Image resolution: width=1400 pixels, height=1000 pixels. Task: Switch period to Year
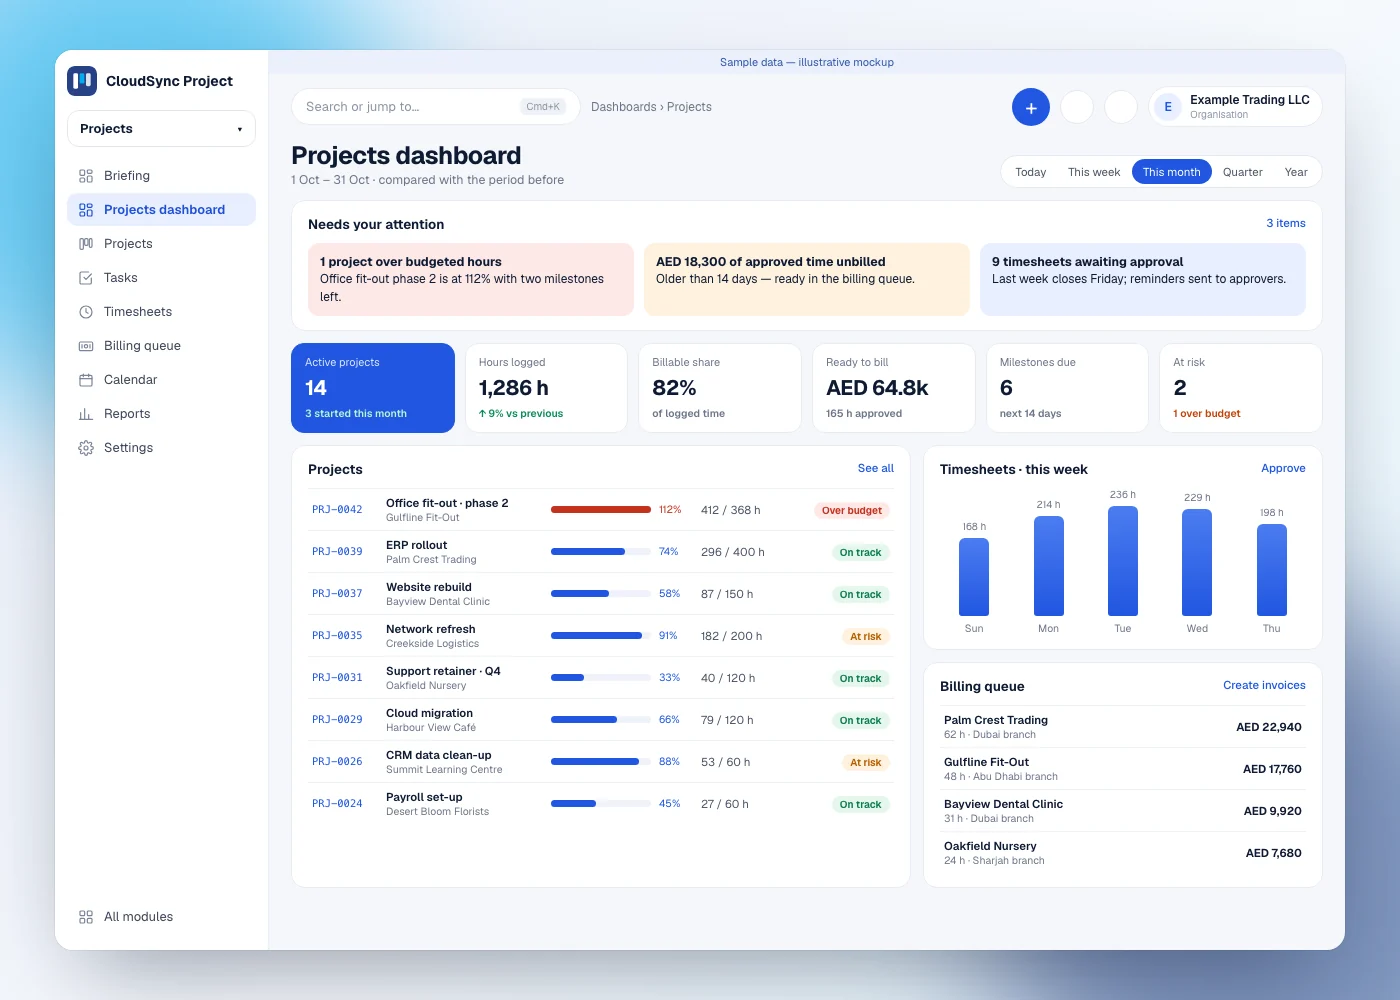tap(1296, 172)
